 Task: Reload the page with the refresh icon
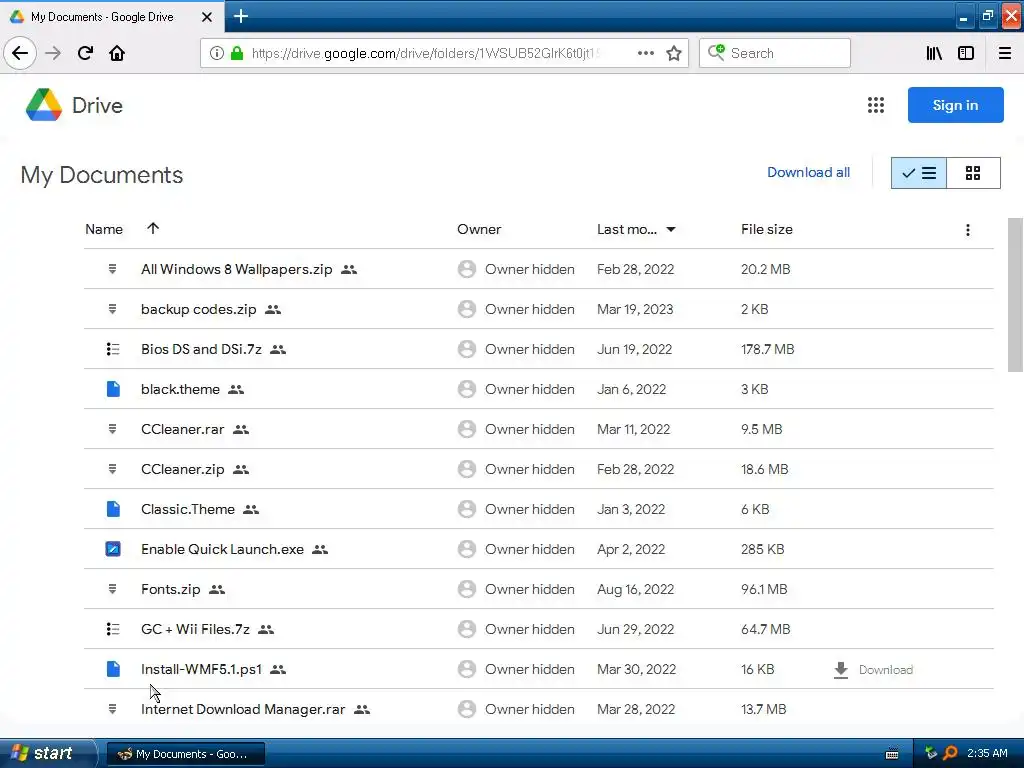(x=85, y=53)
